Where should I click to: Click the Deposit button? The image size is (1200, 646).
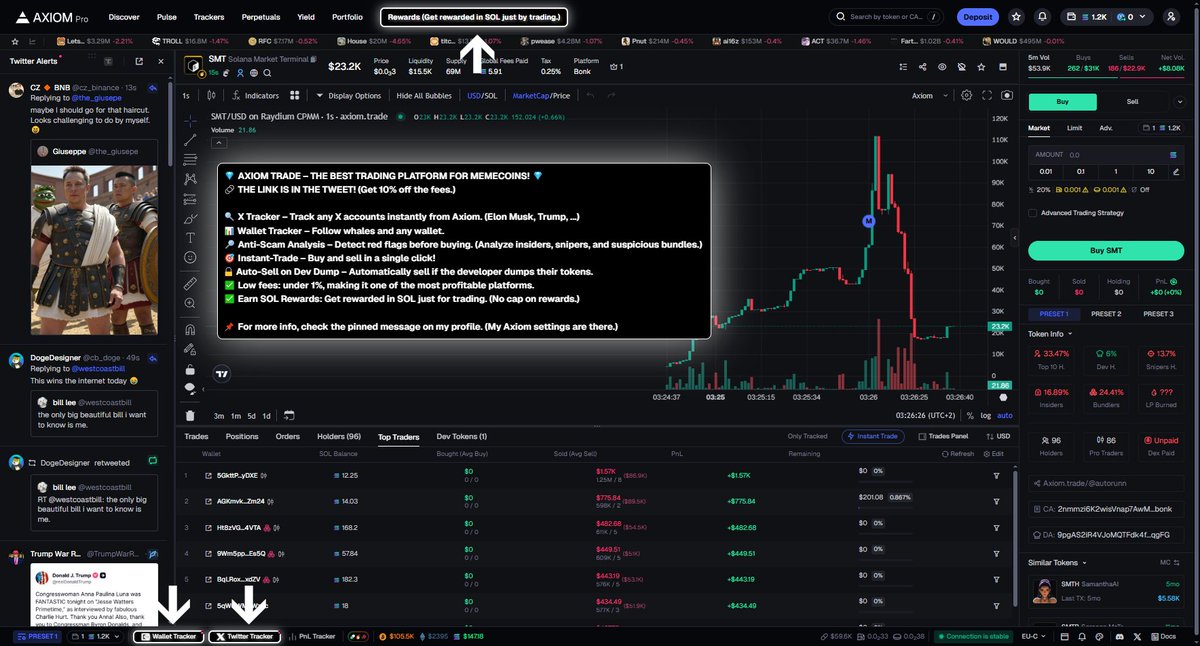pyautogui.click(x=978, y=17)
